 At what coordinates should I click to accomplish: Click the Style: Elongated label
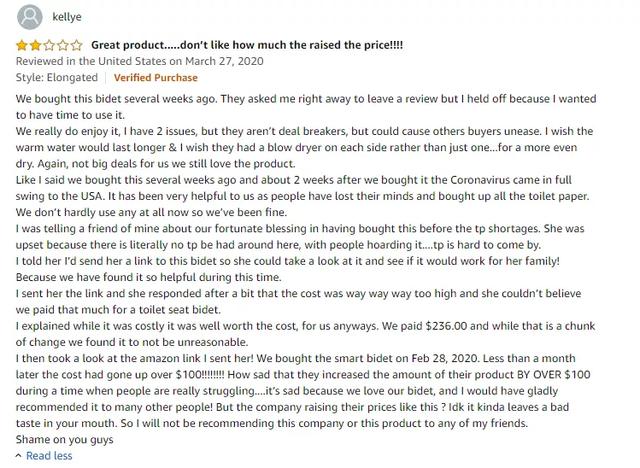pyautogui.click(x=57, y=78)
